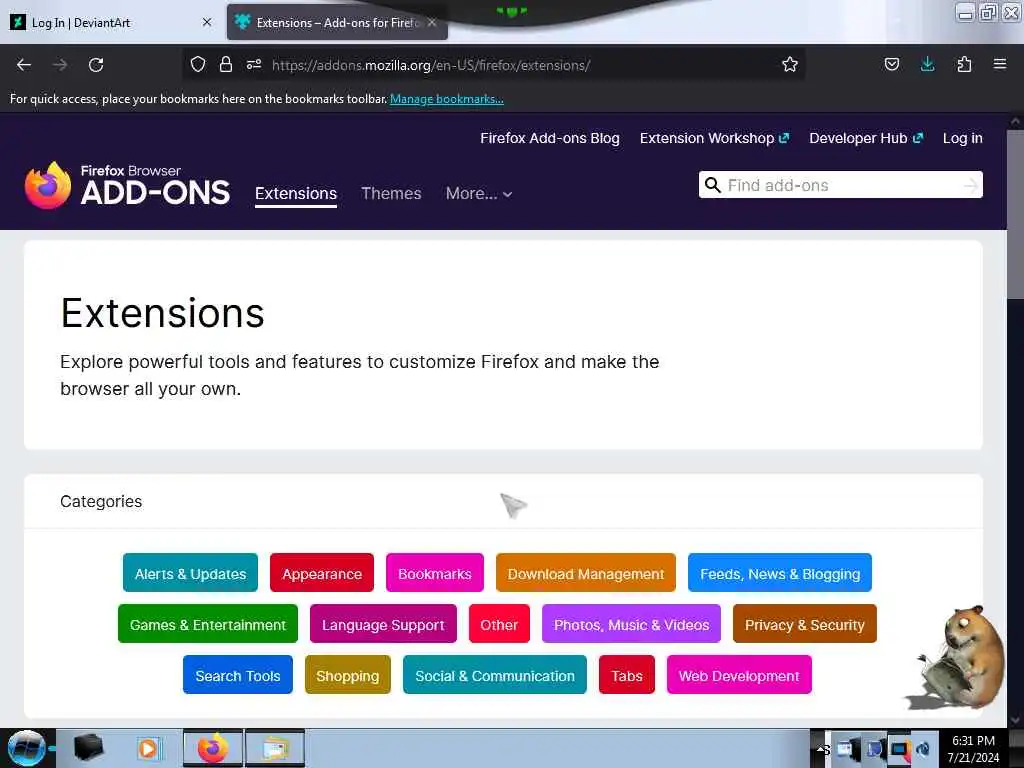Screen dimensions: 1024x768
Task: Click the forward navigation arrow
Action: coord(59,65)
